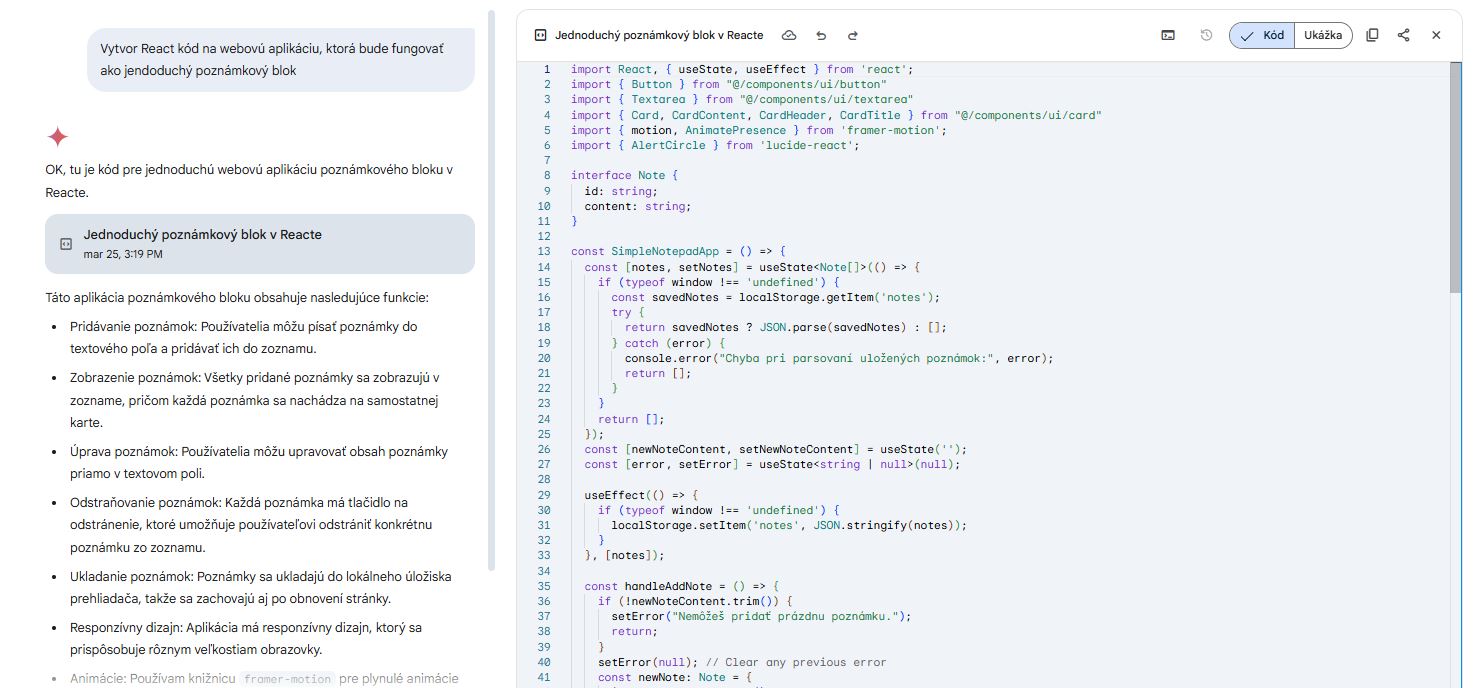Redo the code change
This screenshot has height=688, width=1483.
(x=853, y=35)
